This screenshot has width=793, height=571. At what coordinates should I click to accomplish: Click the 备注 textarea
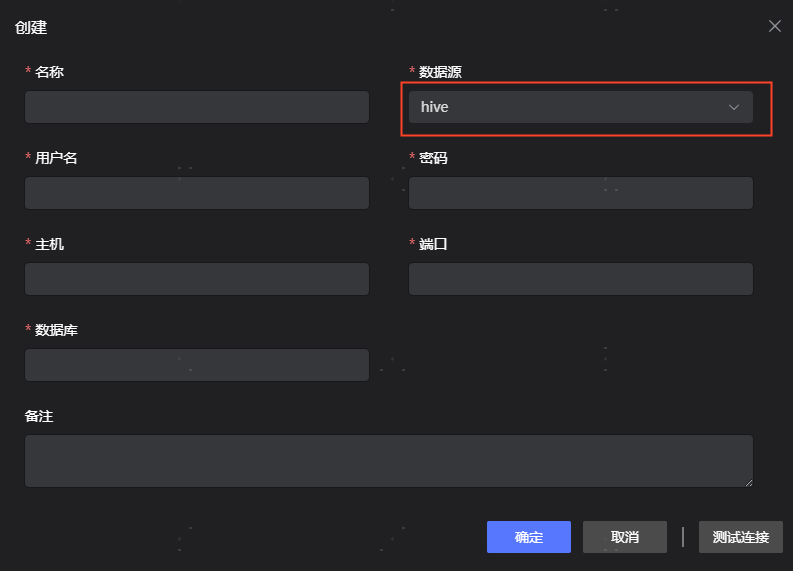pyautogui.click(x=388, y=460)
